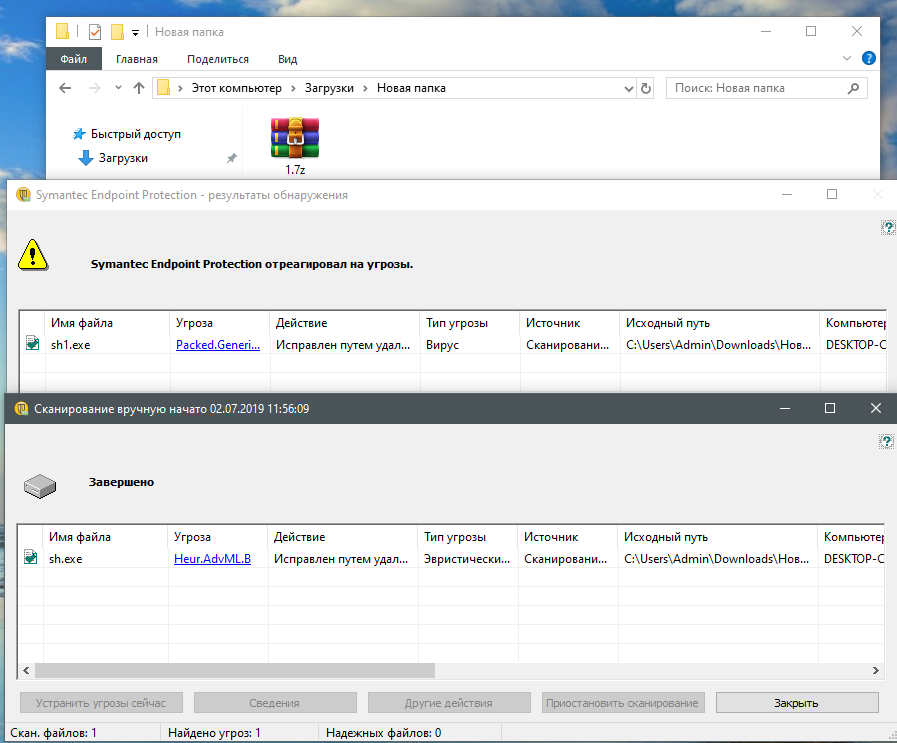Click the Эвристически... threat type cell
This screenshot has width=897, height=743.
(467, 559)
